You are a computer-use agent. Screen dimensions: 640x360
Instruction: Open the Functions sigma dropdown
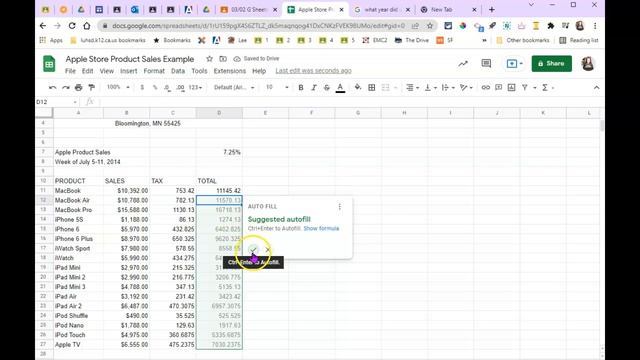(547, 87)
